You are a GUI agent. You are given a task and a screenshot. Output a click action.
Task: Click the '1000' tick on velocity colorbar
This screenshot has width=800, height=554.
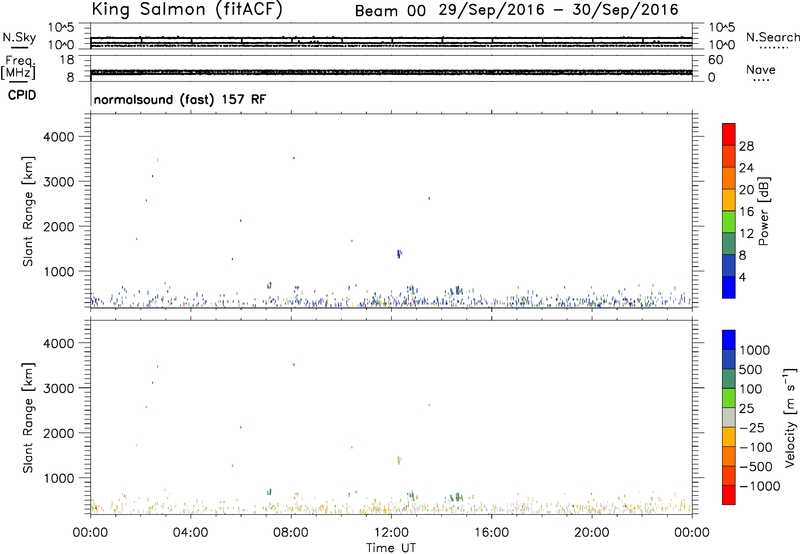pyautogui.click(x=755, y=350)
